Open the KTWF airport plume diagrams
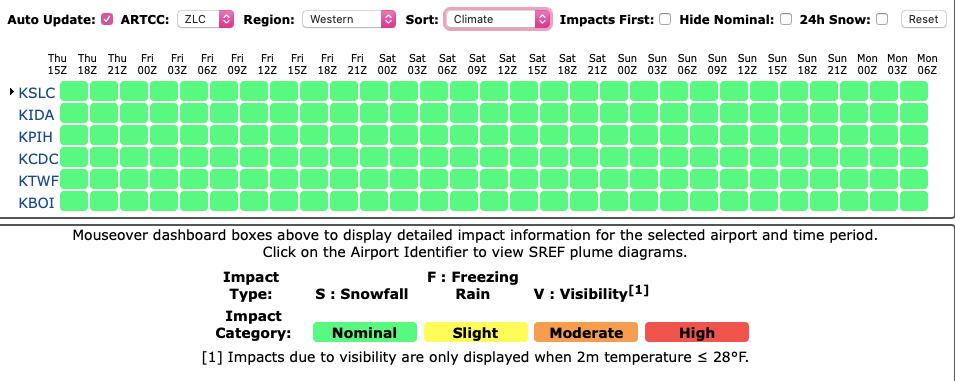This screenshot has height=381, width=955. coord(38,181)
